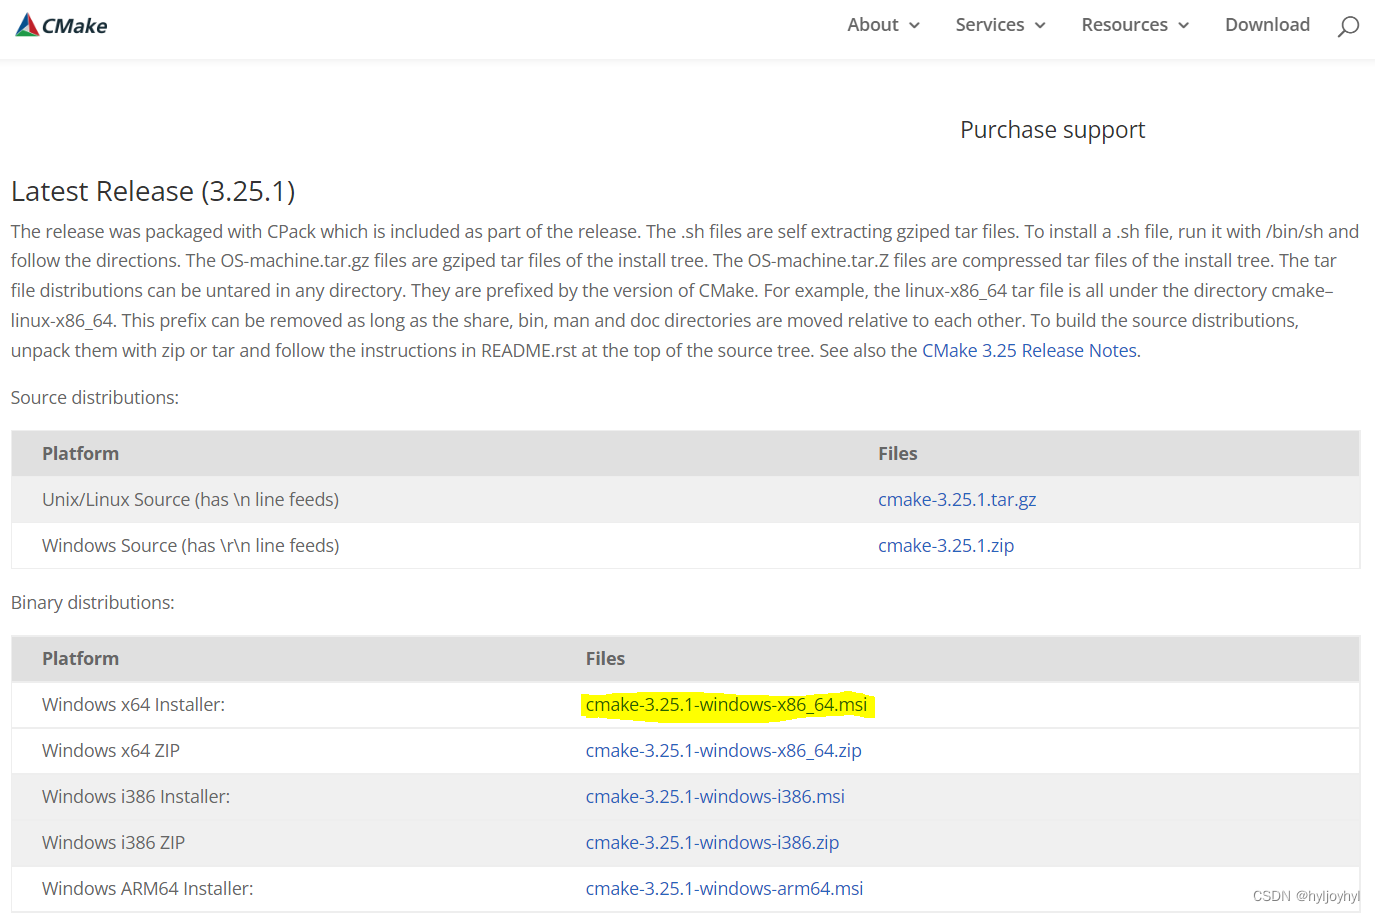1375x913 pixels.
Task: Click the Windows ARM64 Installer: cell
Action: (148, 889)
